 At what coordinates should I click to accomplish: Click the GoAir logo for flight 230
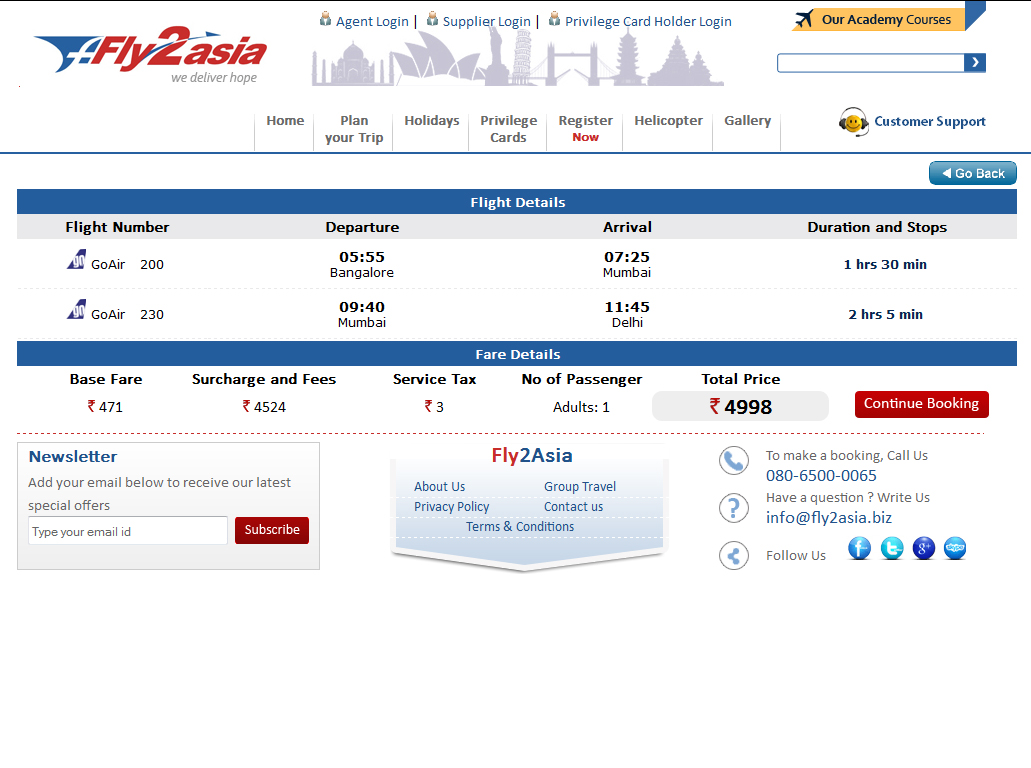(76, 310)
